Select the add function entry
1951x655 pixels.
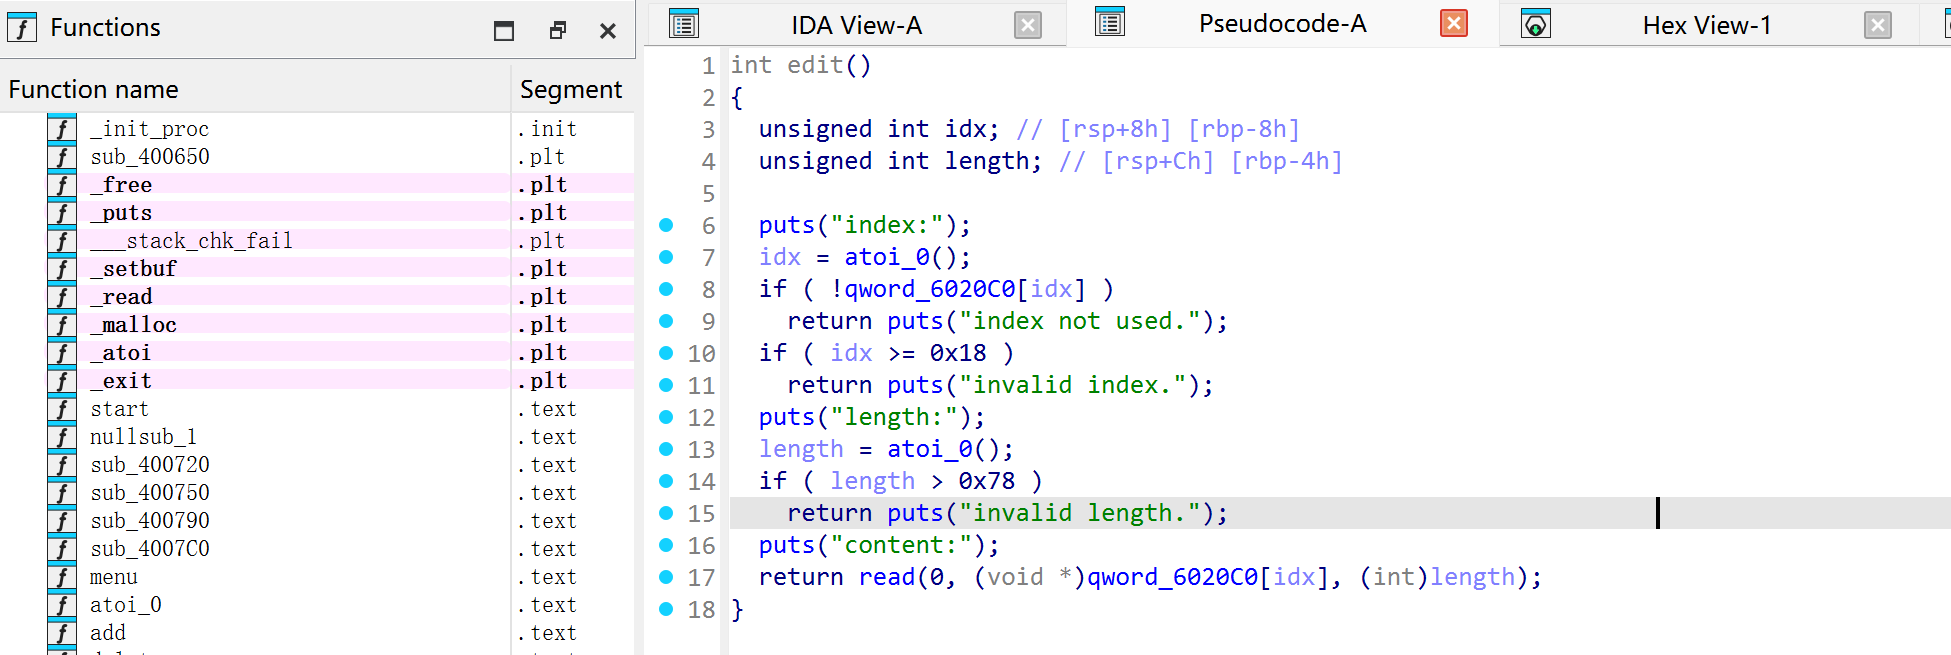[x=108, y=633]
